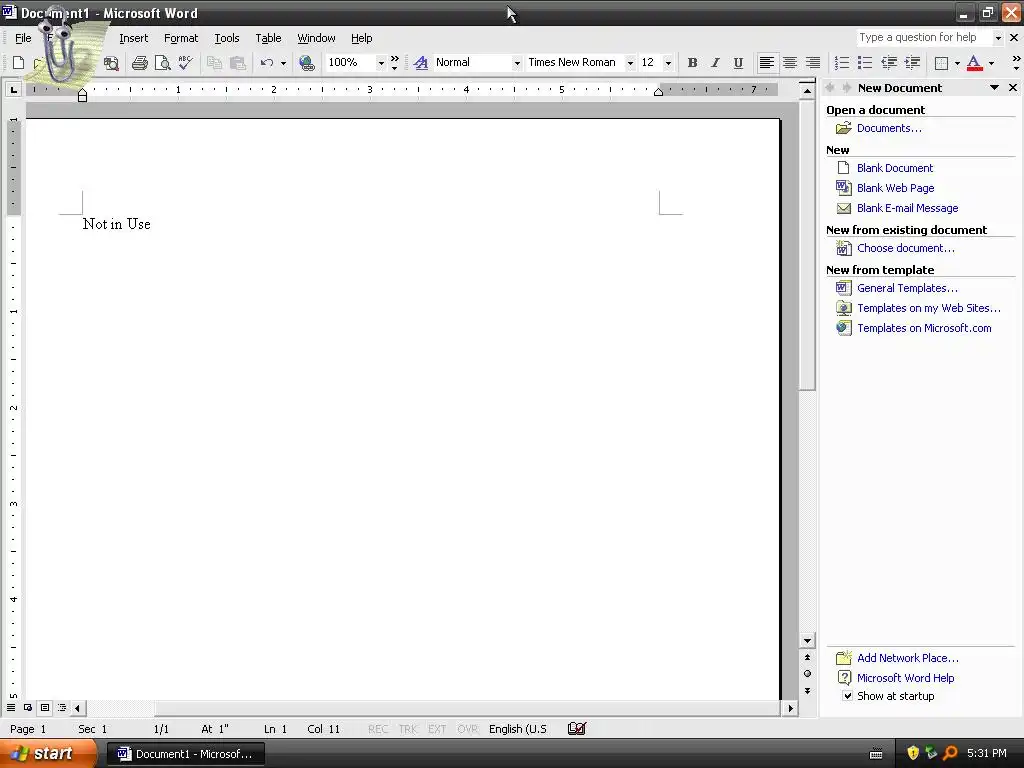Click the Insert Hyperlink globe icon
Image resolution: width=1024 pixels, height=768 pixels.
pos(306,63)
